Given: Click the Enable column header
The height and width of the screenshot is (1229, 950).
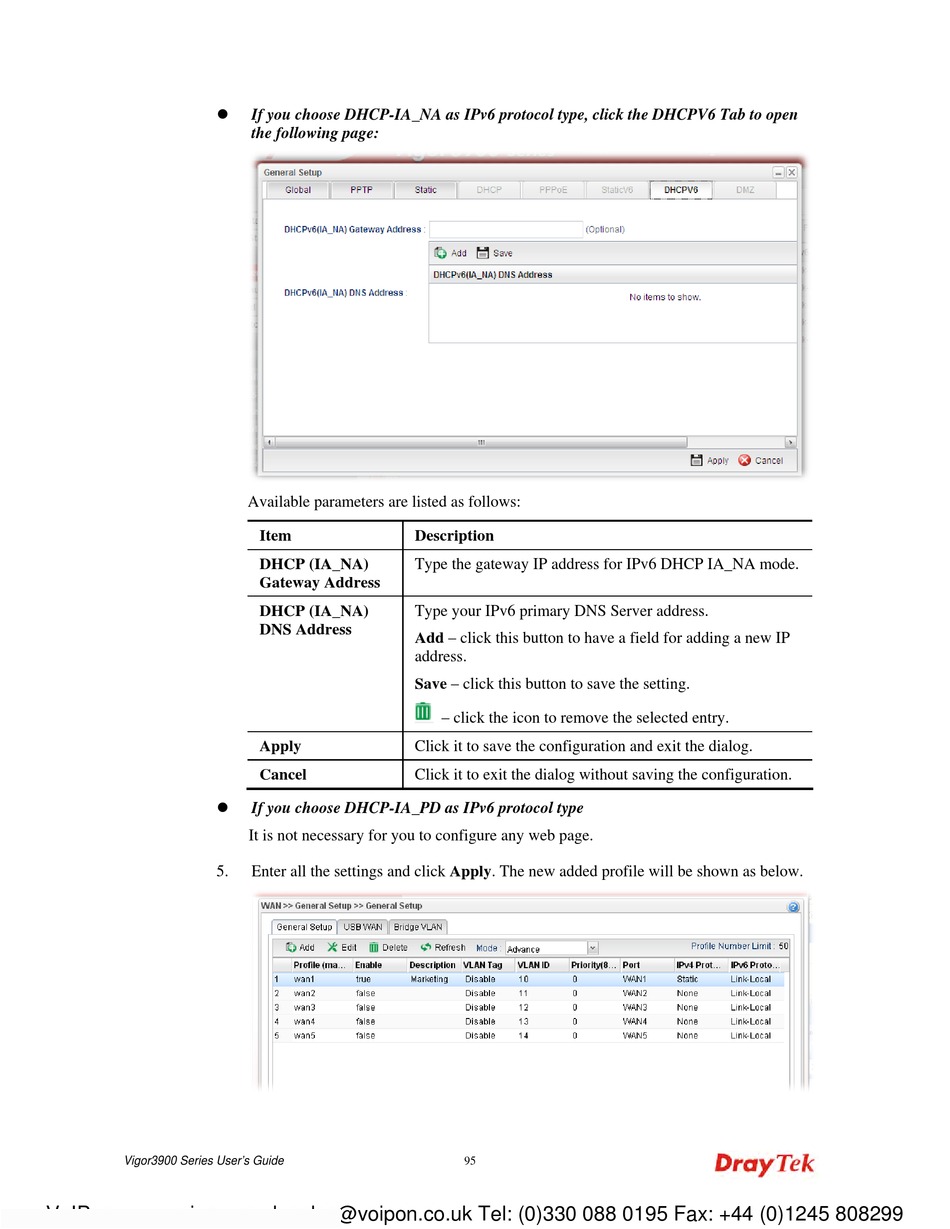Looking at the screenshot, I should [378, 965].
